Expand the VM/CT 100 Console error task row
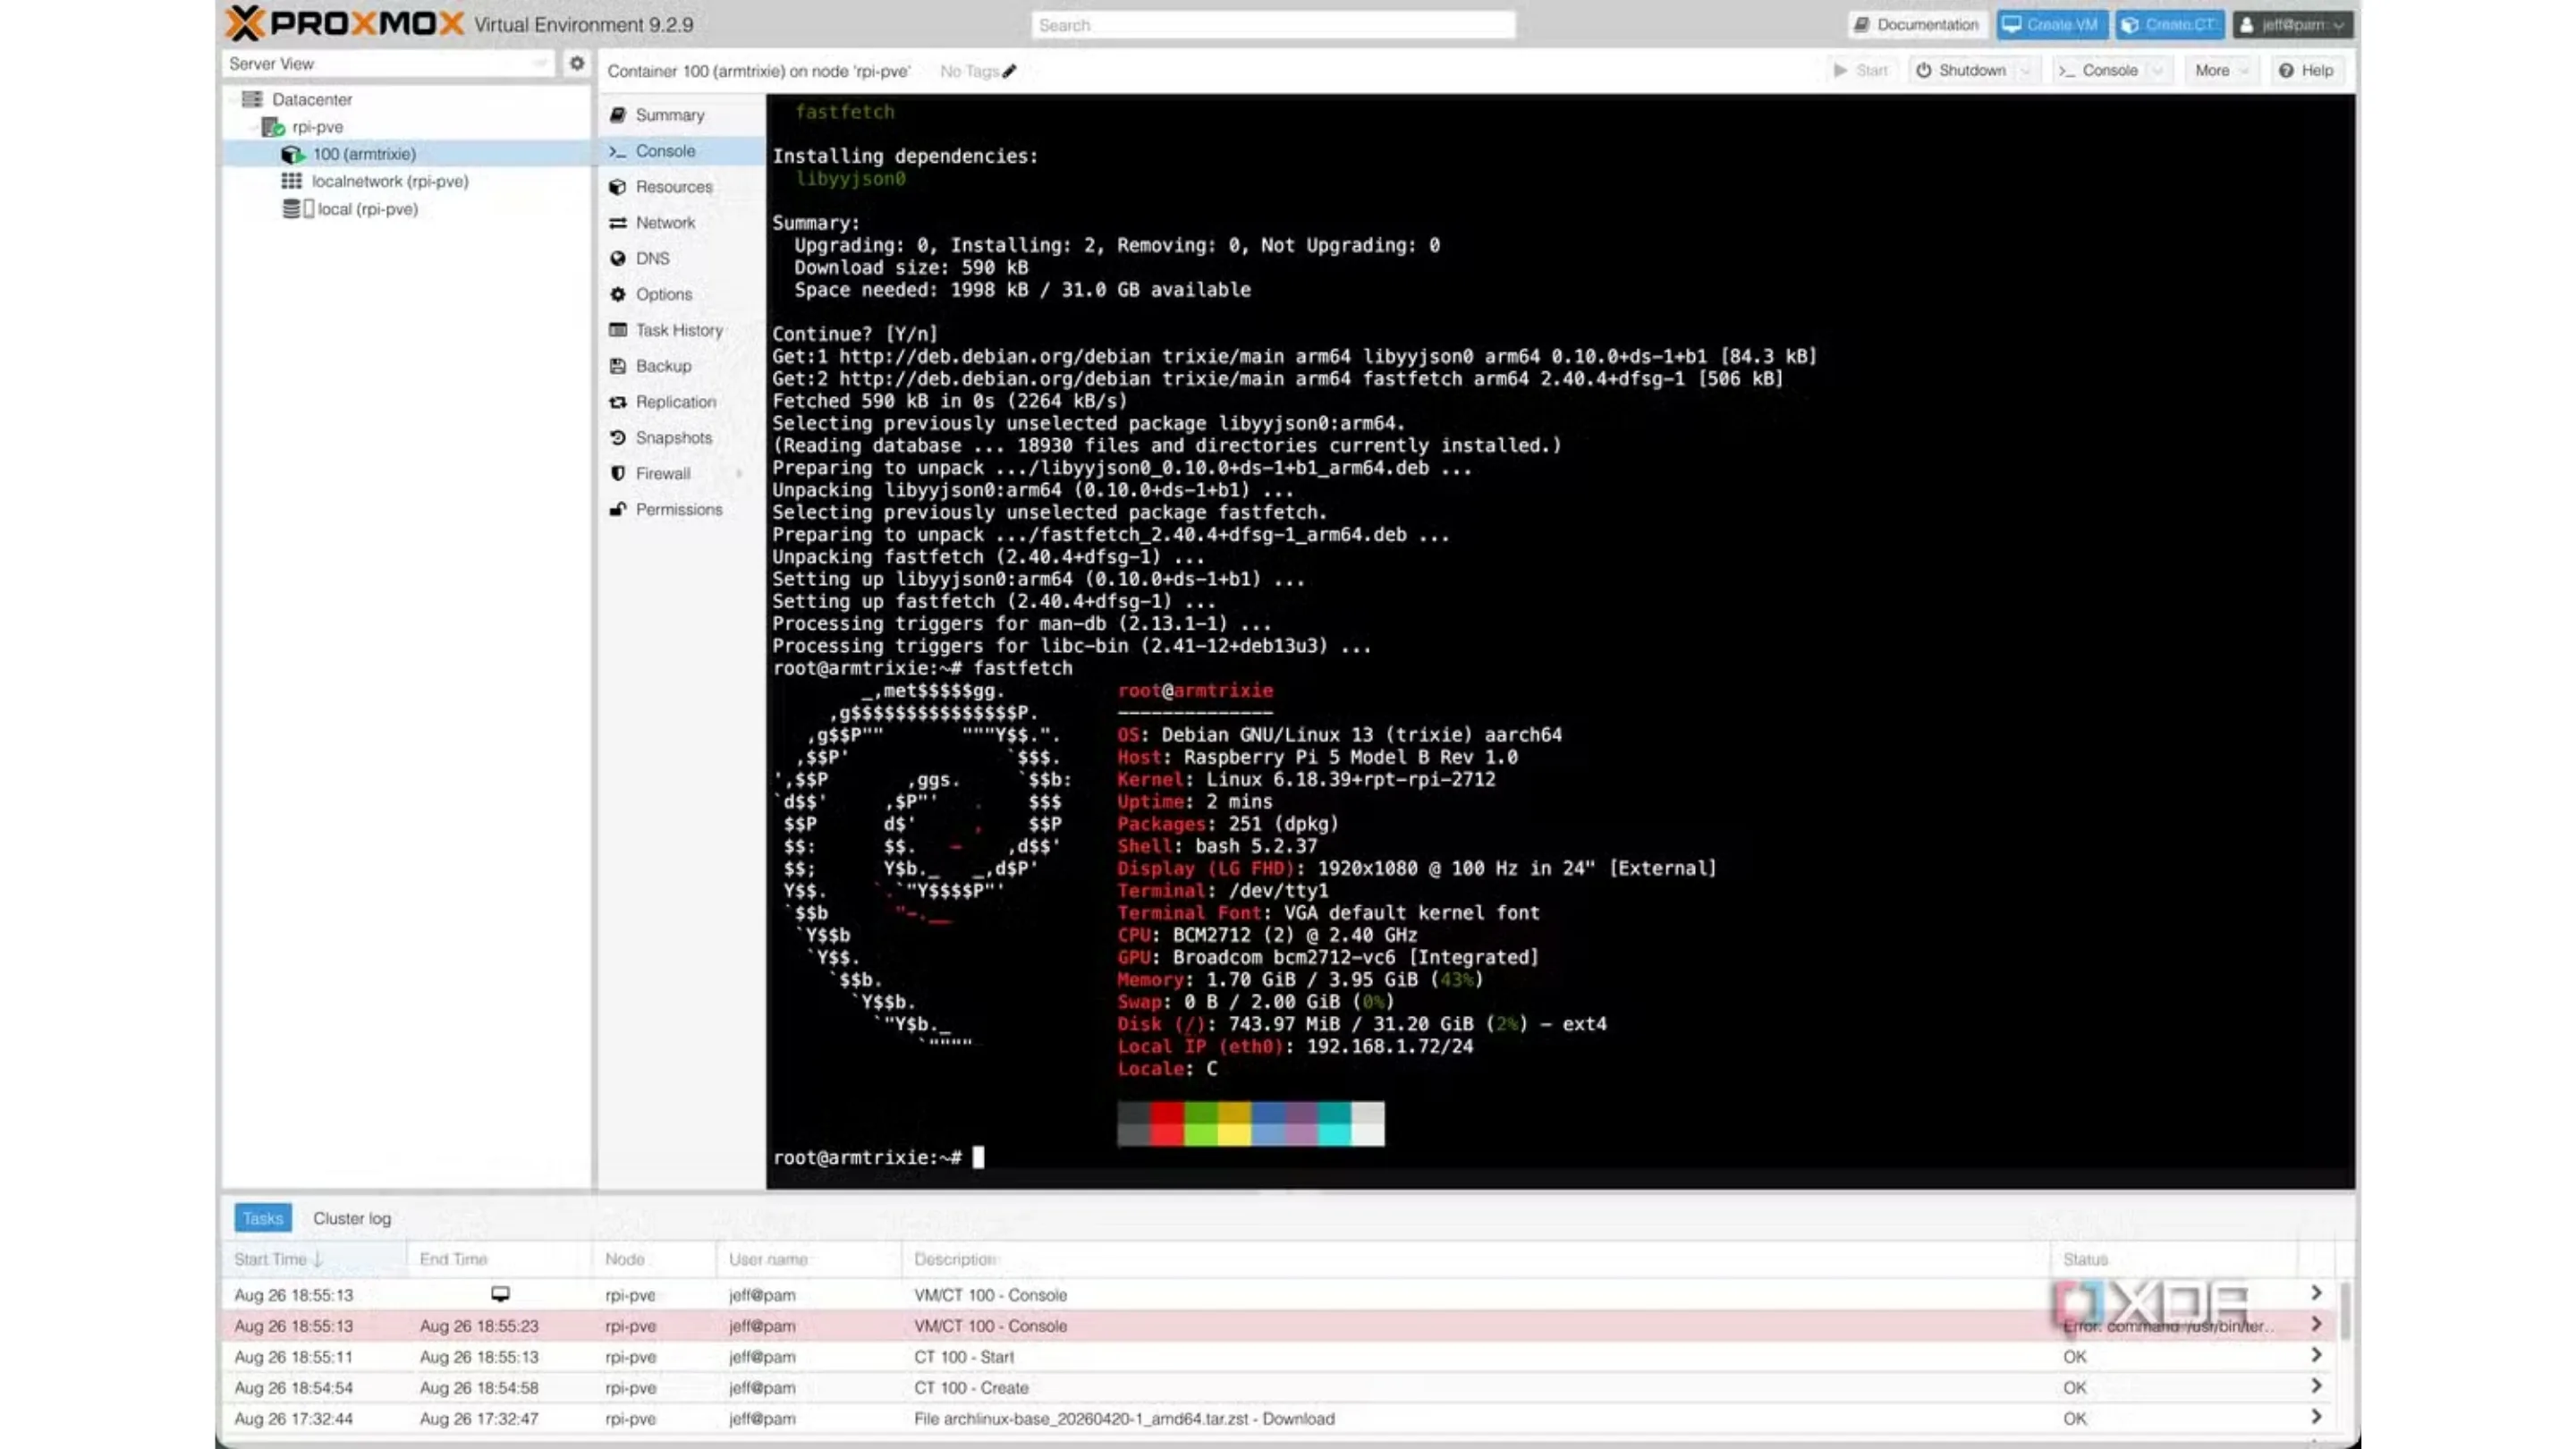This screenshot has width=2576, height=1449. coord(2316,1325)
